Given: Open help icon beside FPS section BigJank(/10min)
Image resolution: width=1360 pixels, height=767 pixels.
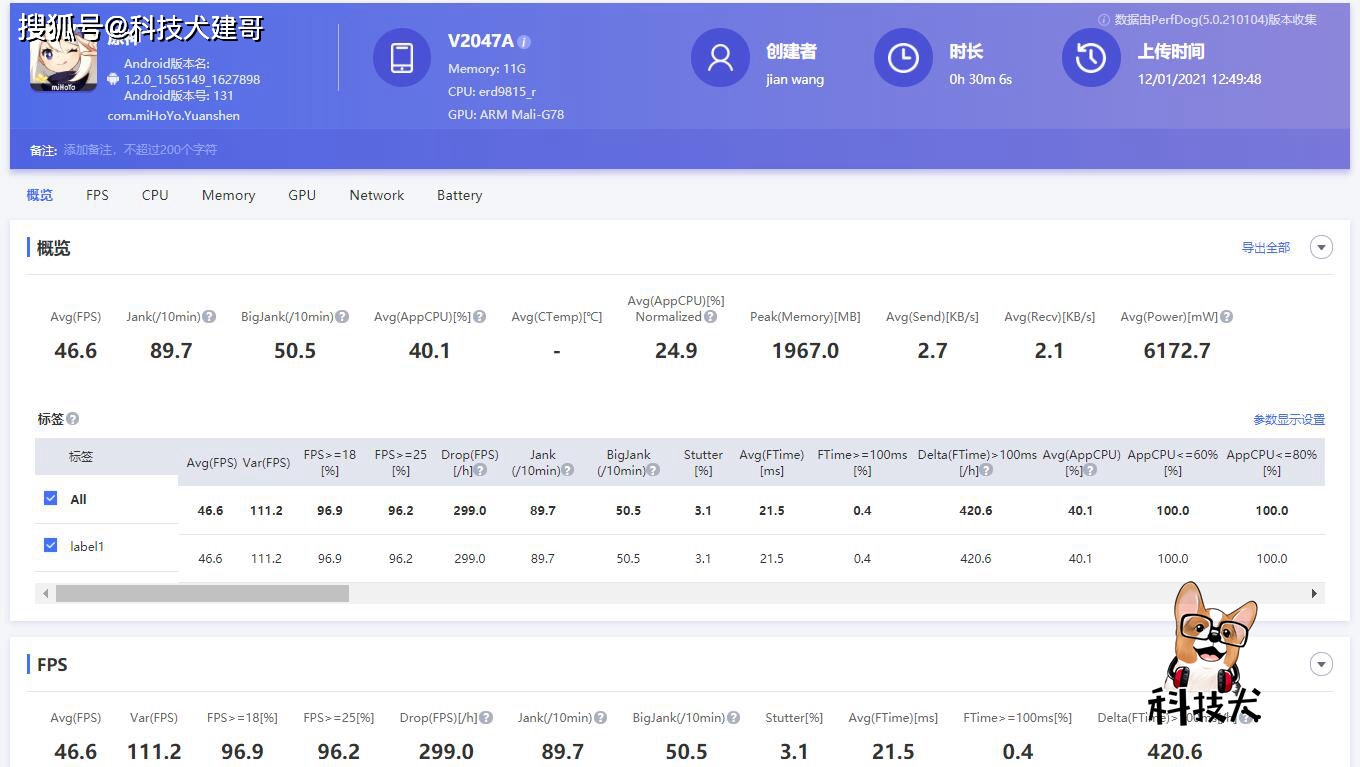Looking at the screenshot, I should tap(733, 718).
